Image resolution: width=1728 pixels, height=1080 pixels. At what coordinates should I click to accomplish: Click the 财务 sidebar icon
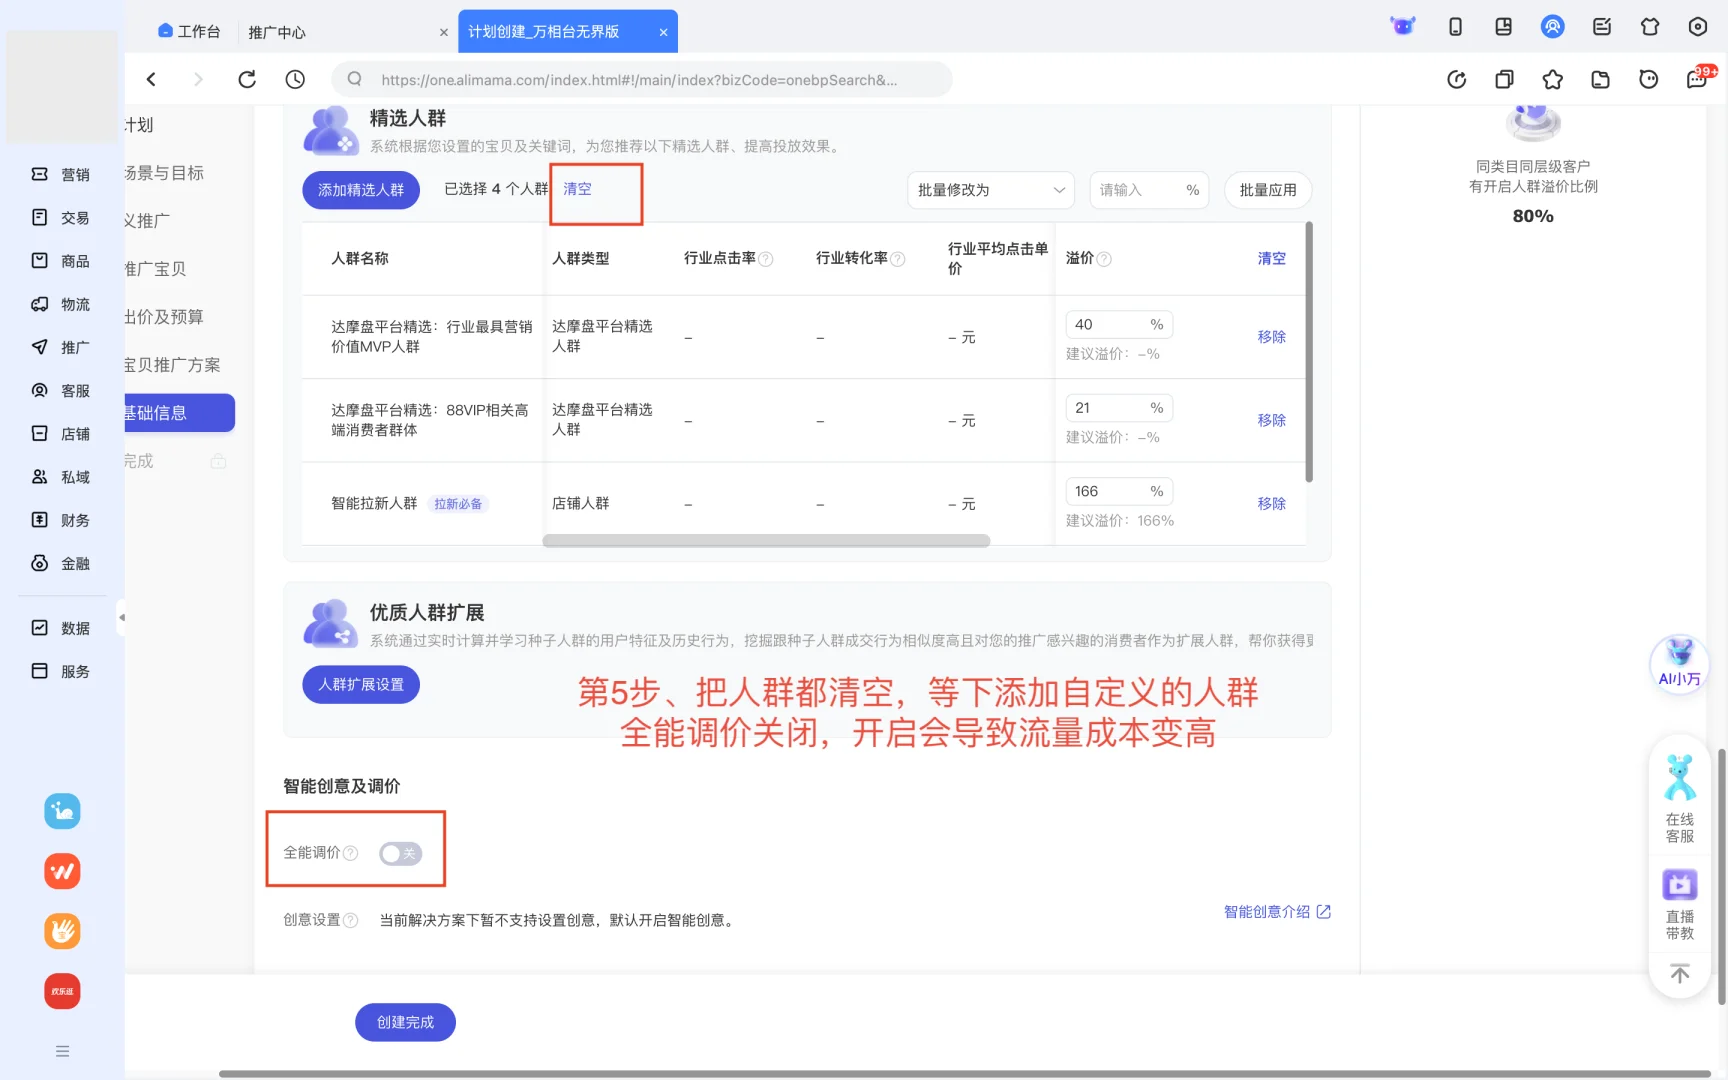60,519
